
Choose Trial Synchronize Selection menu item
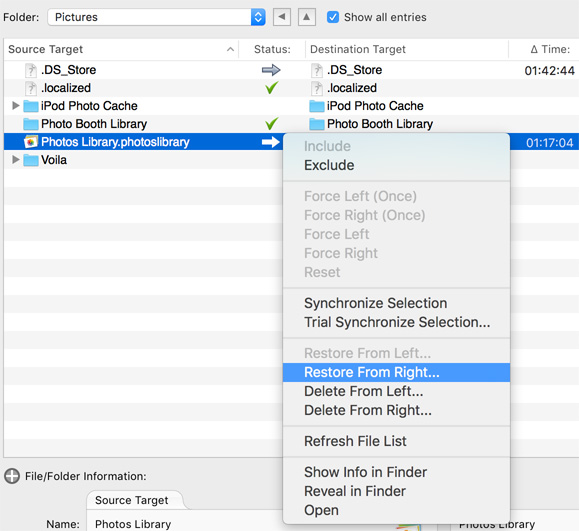396,322
